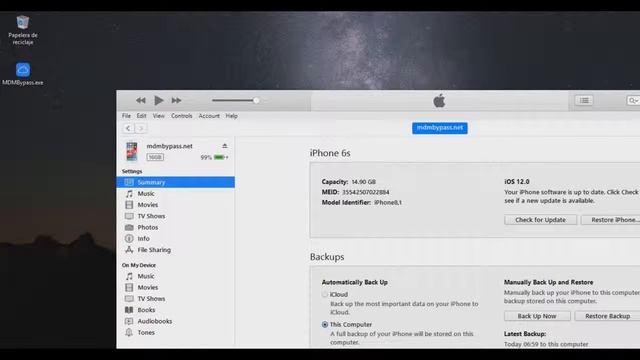
Task: Select the iCloud backup radio option
Action: pos(325,294)
